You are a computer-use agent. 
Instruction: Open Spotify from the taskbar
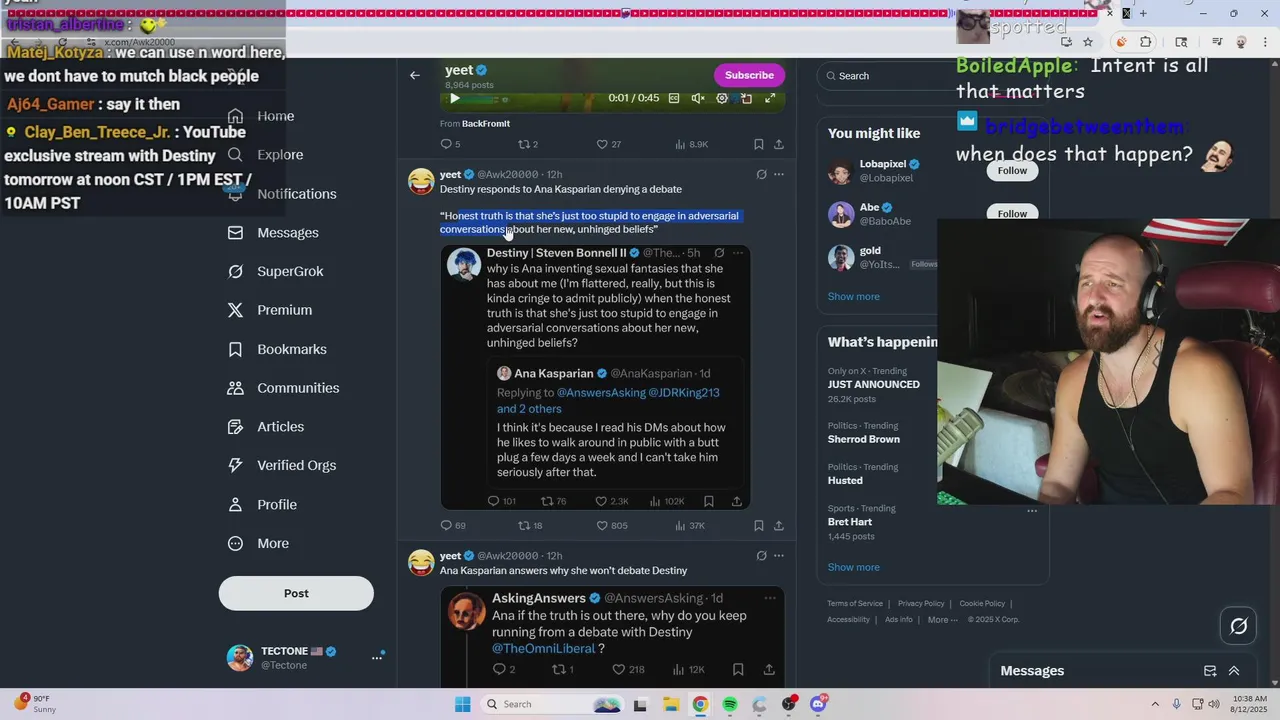pyautogui.click(x=730, y=704)
